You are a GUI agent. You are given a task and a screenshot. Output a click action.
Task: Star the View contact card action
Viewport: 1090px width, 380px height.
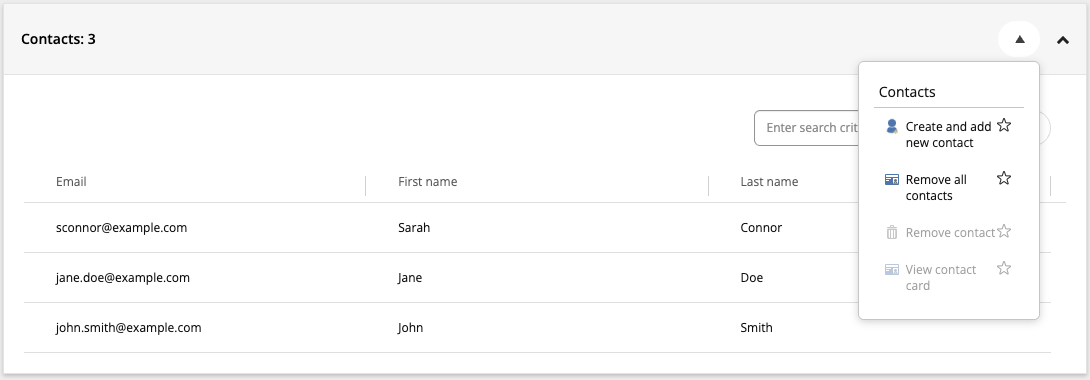[x=1004, y=268]
